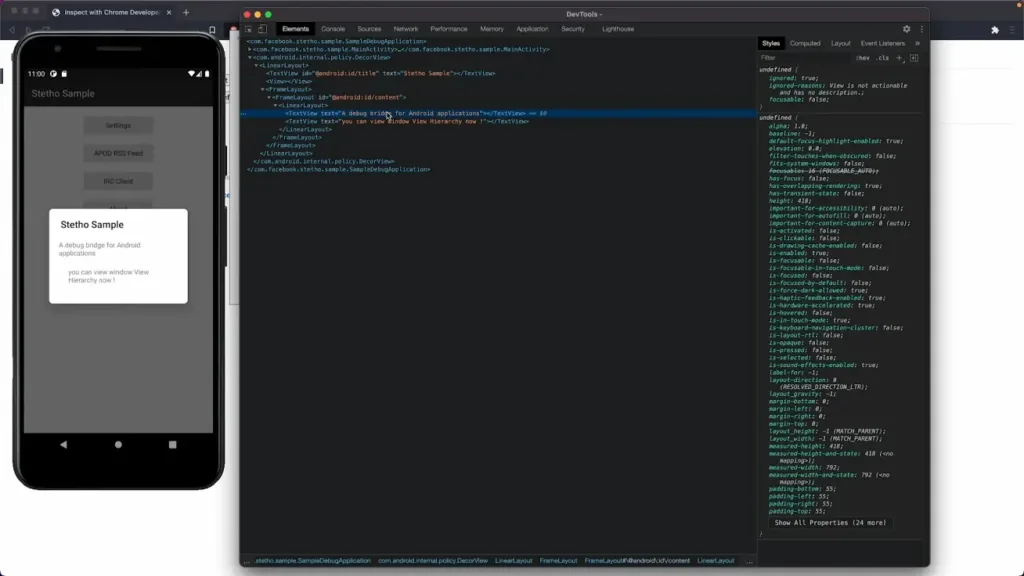
Task: Open the Sources tab
Action: pyautogui.click(x=369, y=29)
